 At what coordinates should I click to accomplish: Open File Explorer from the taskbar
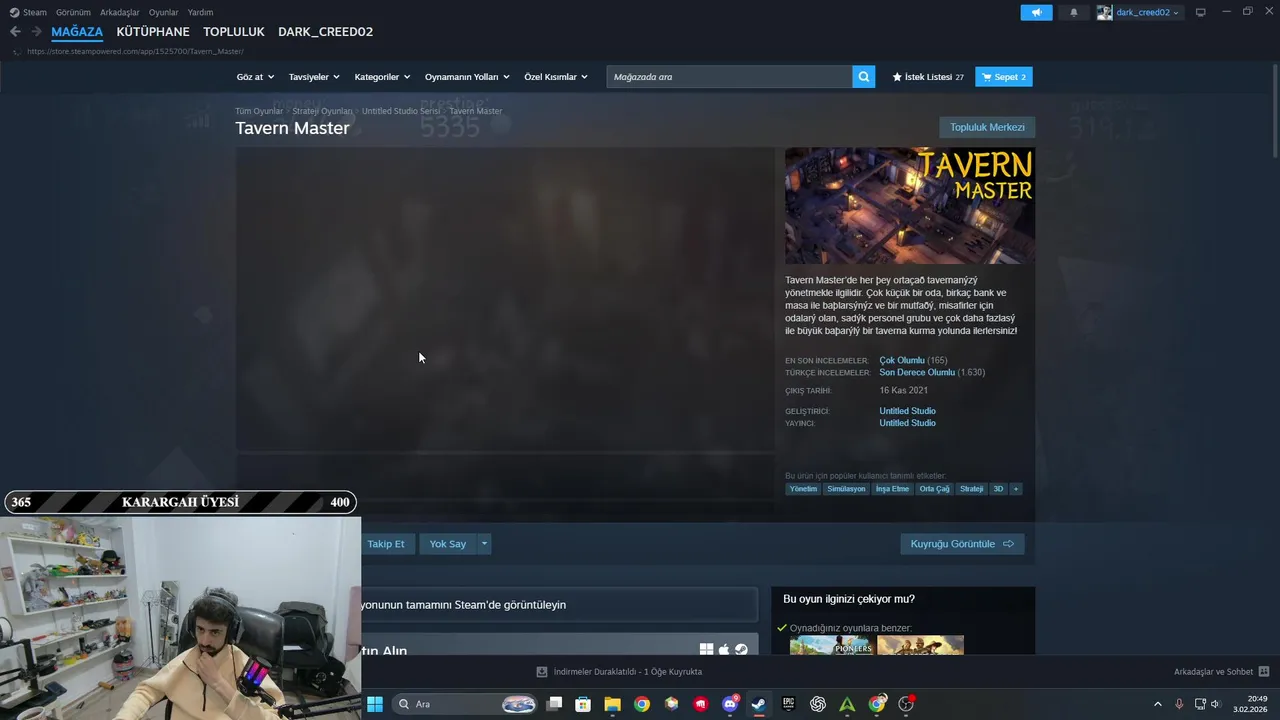(613, 704)
